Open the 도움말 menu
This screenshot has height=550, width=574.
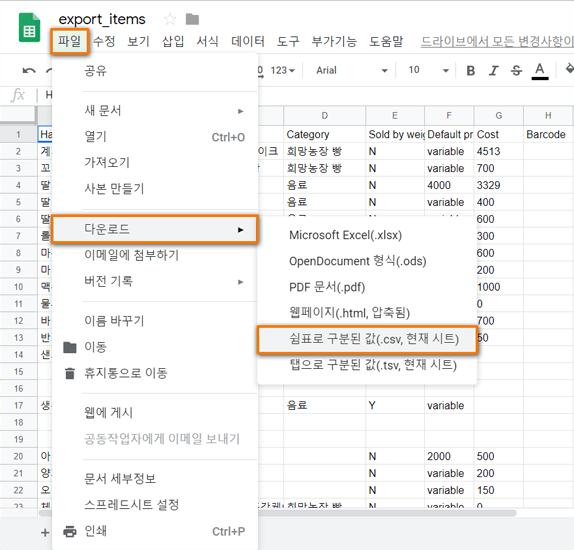[386, 41]
